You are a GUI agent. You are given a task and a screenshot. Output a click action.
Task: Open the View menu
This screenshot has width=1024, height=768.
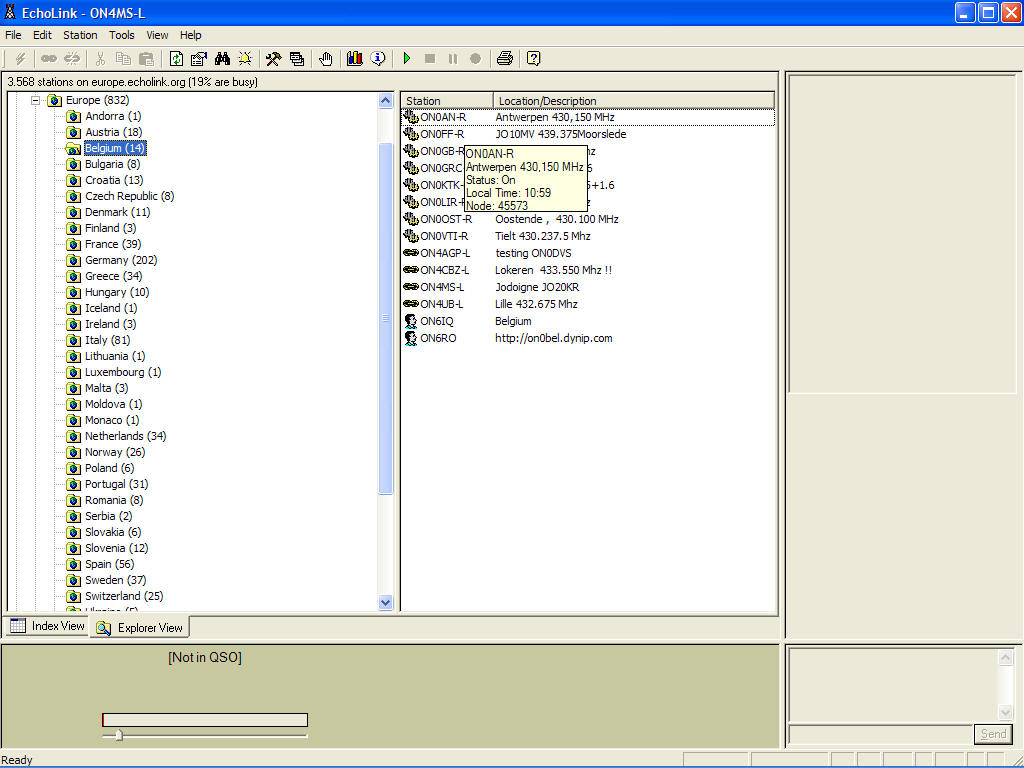click(157, 35)
